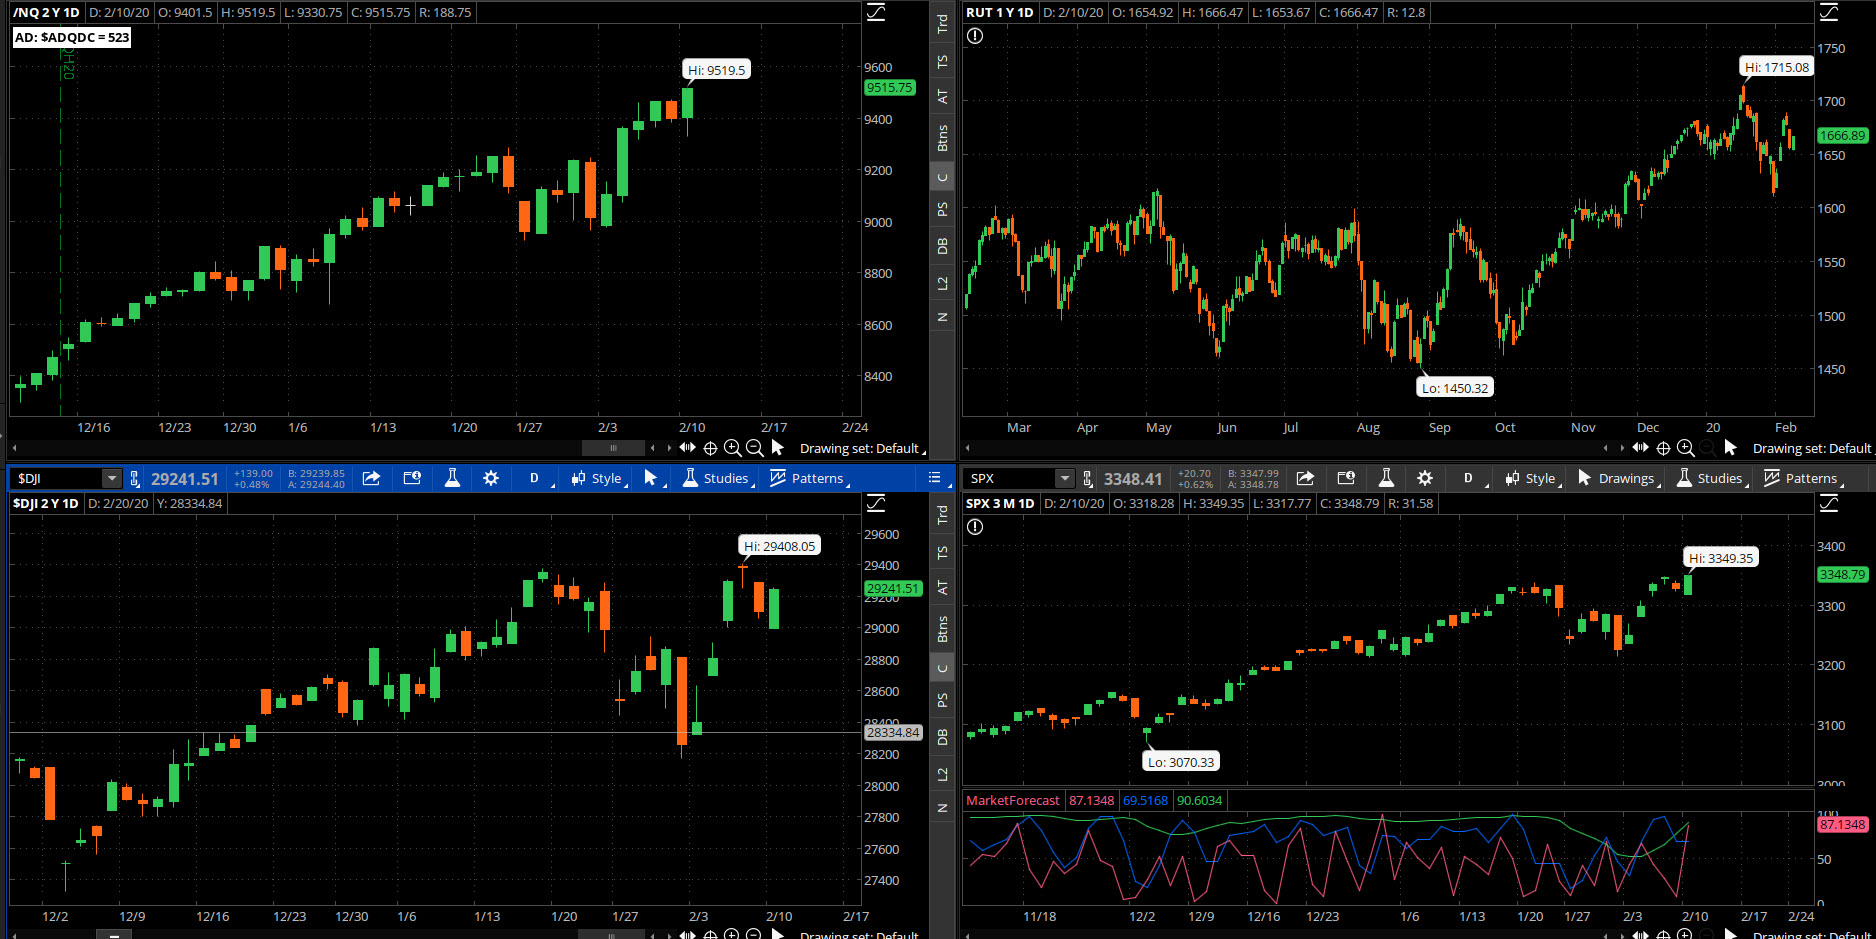The height and width of the screenshot is (939, 1876).
Task: Toggle the Trd sidebar tab beside /NQ chart
Action: point(942,23)
